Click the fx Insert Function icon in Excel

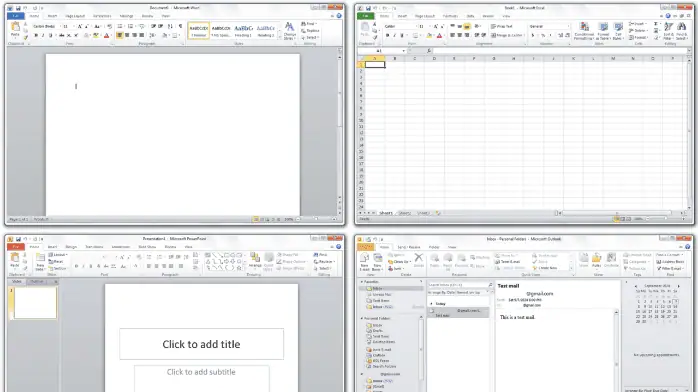pos(429,51)
